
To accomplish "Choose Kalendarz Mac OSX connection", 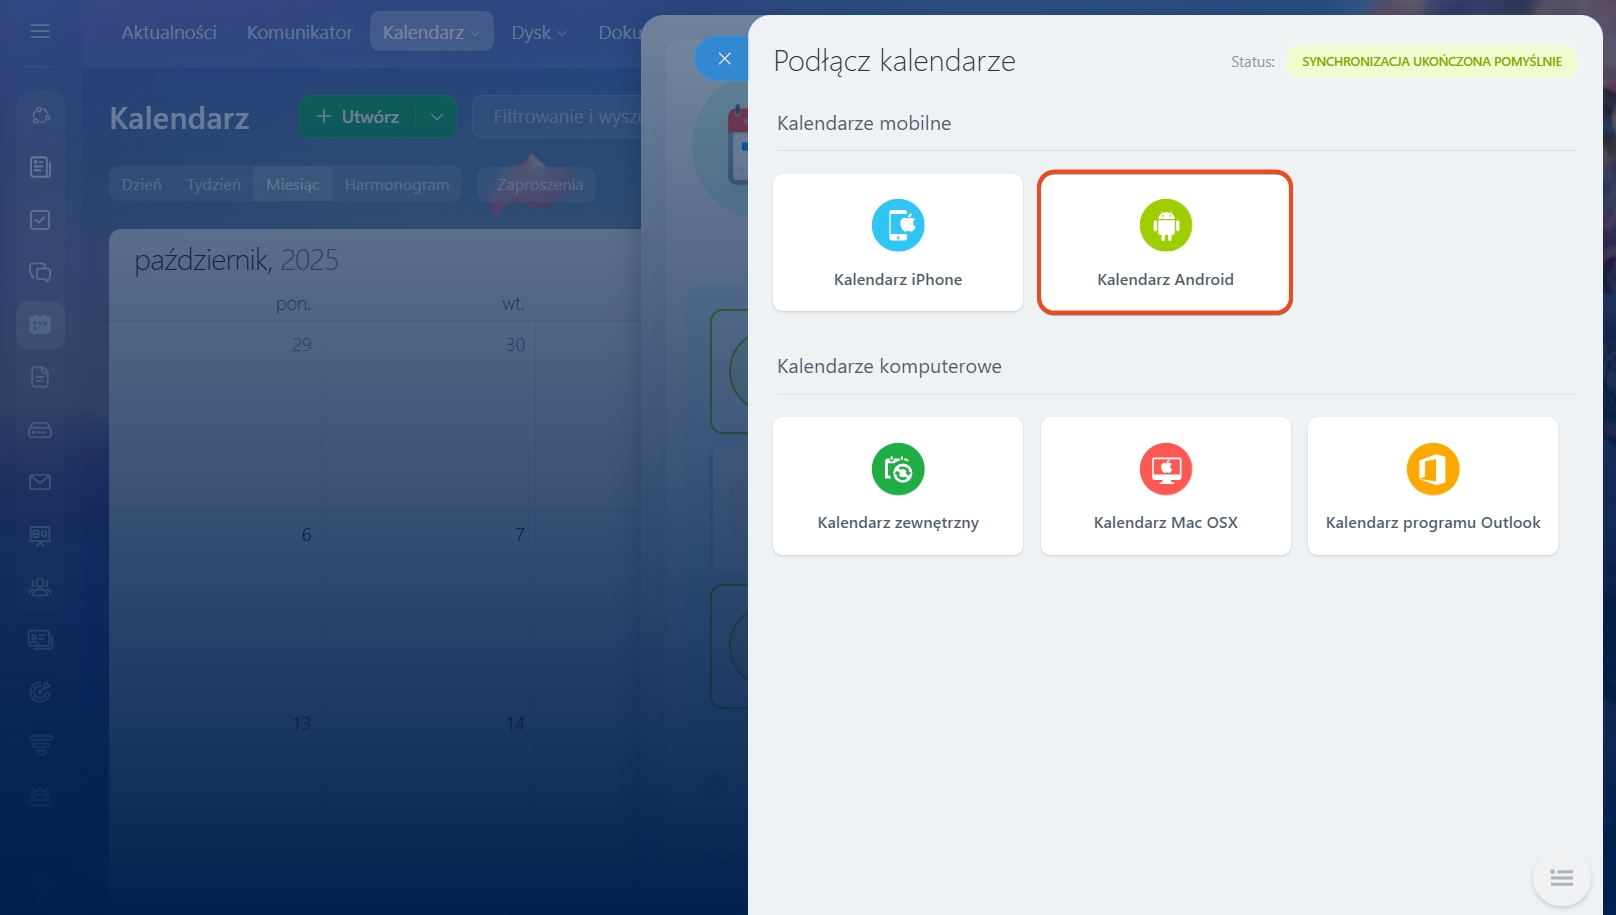I will [1165, 486].
